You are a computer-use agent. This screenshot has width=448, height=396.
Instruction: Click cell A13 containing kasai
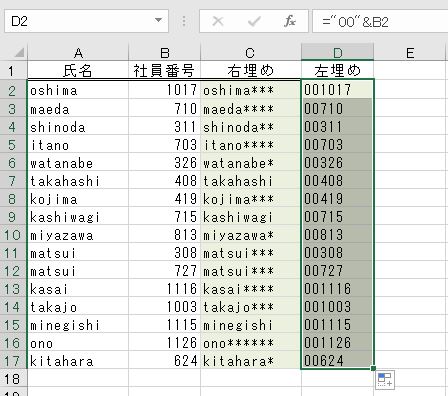click(78, 289)
